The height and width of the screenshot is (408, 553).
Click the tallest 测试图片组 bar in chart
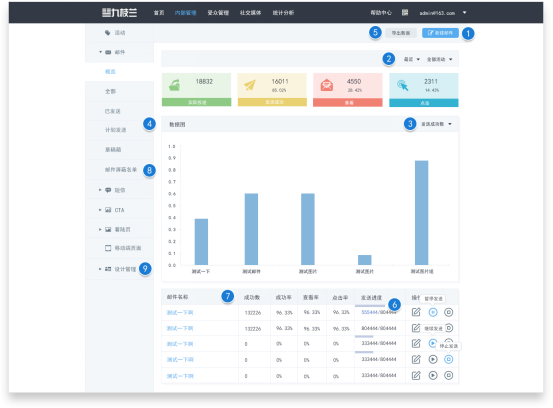coord(421,213)
